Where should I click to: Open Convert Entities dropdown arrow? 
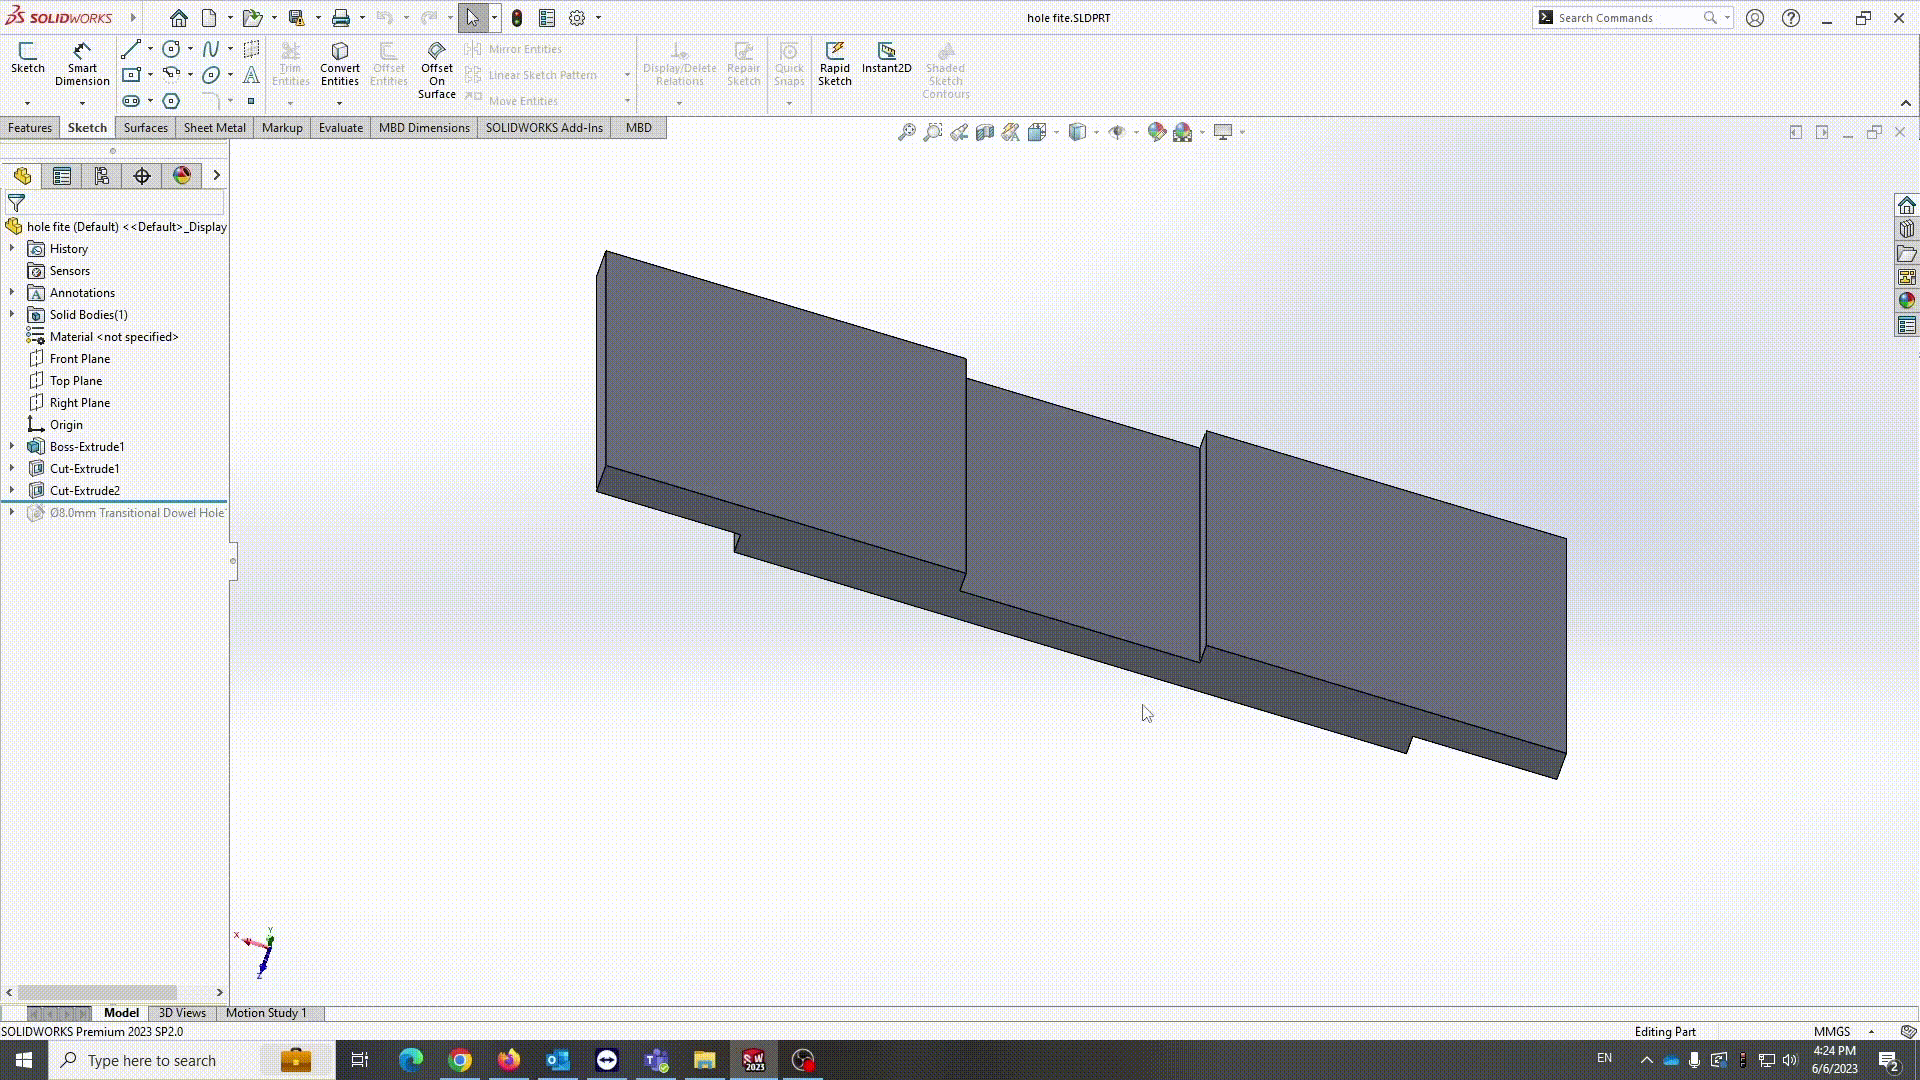pyautogui.click(x=339, y=103)
